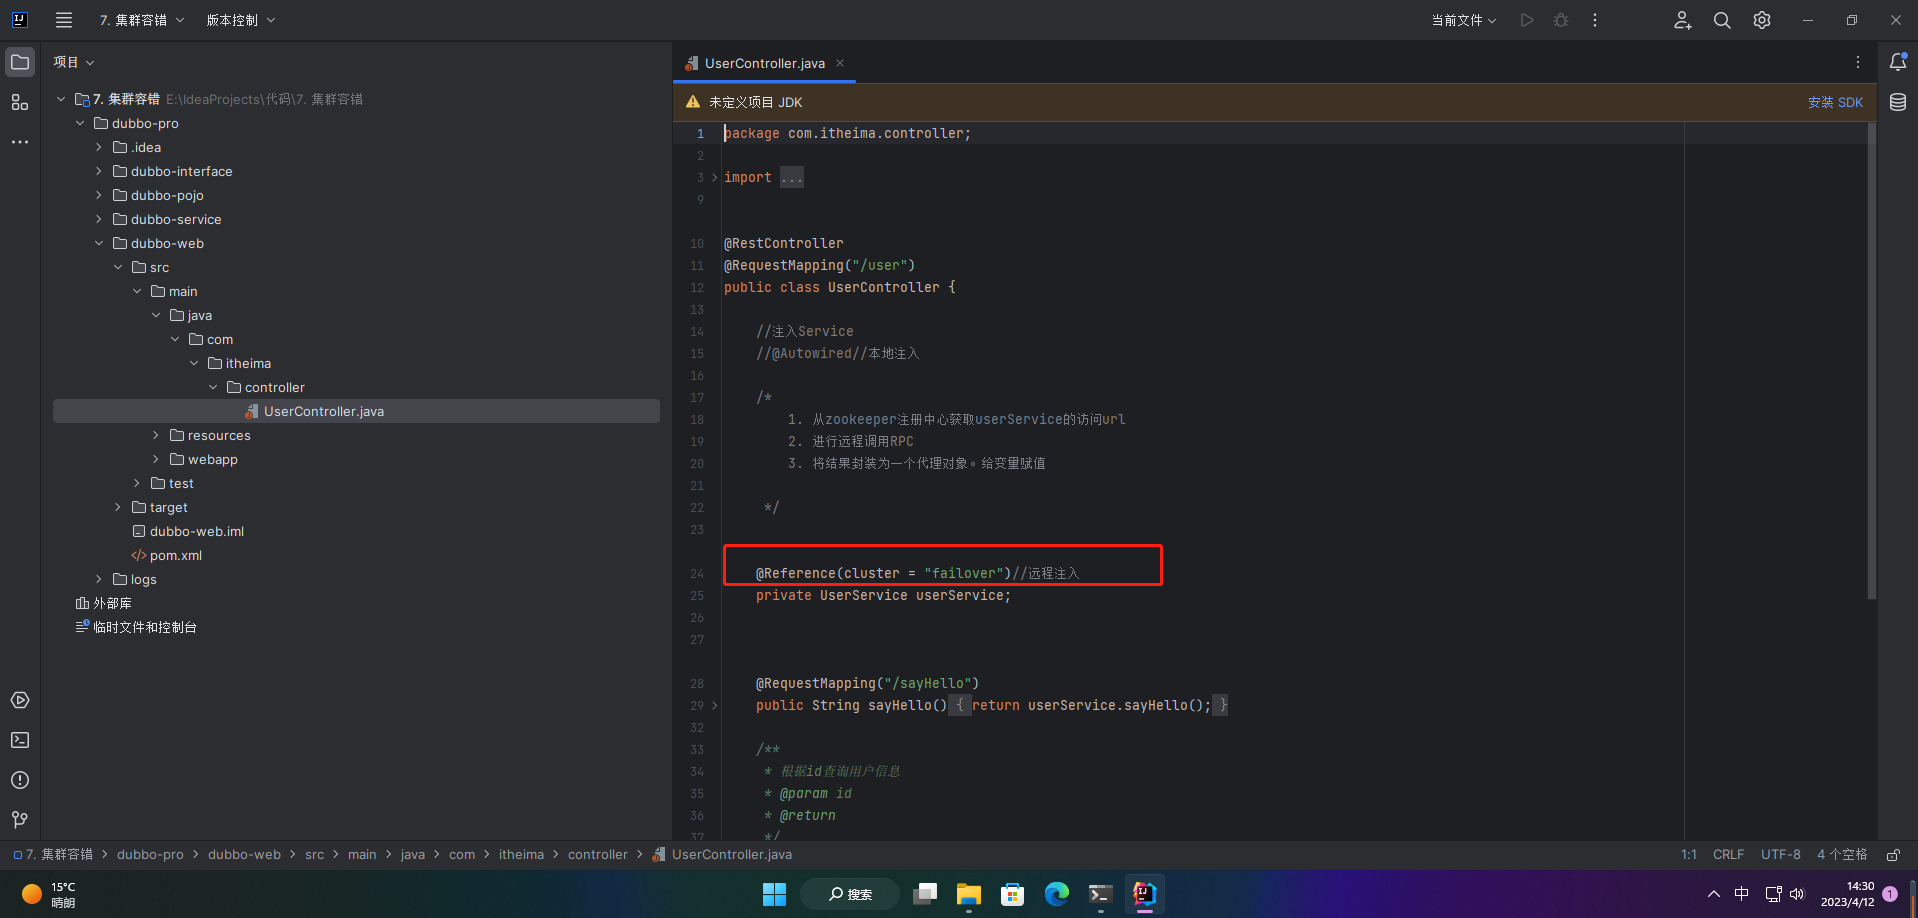
Task: Close the UserController.java tab
Action: [x=840, y=63]
